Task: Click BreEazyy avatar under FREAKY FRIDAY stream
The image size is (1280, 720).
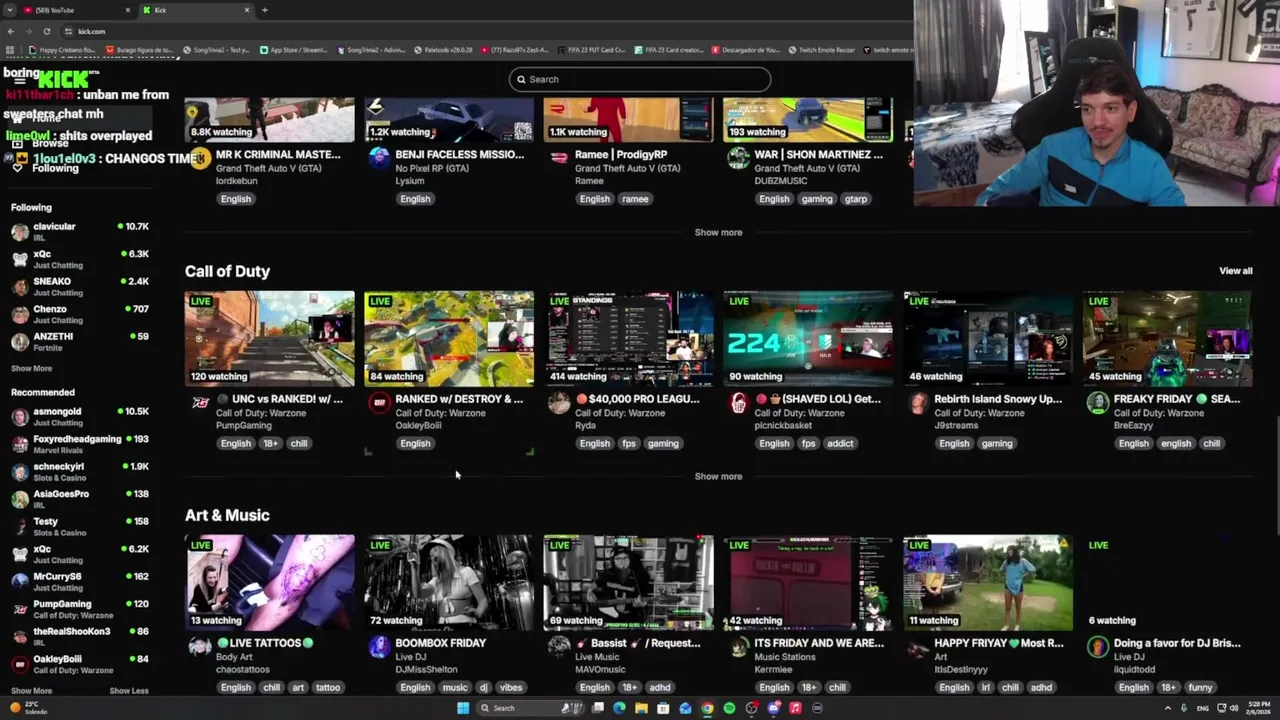Action: pyautogui.click(x=1098, y=403)
